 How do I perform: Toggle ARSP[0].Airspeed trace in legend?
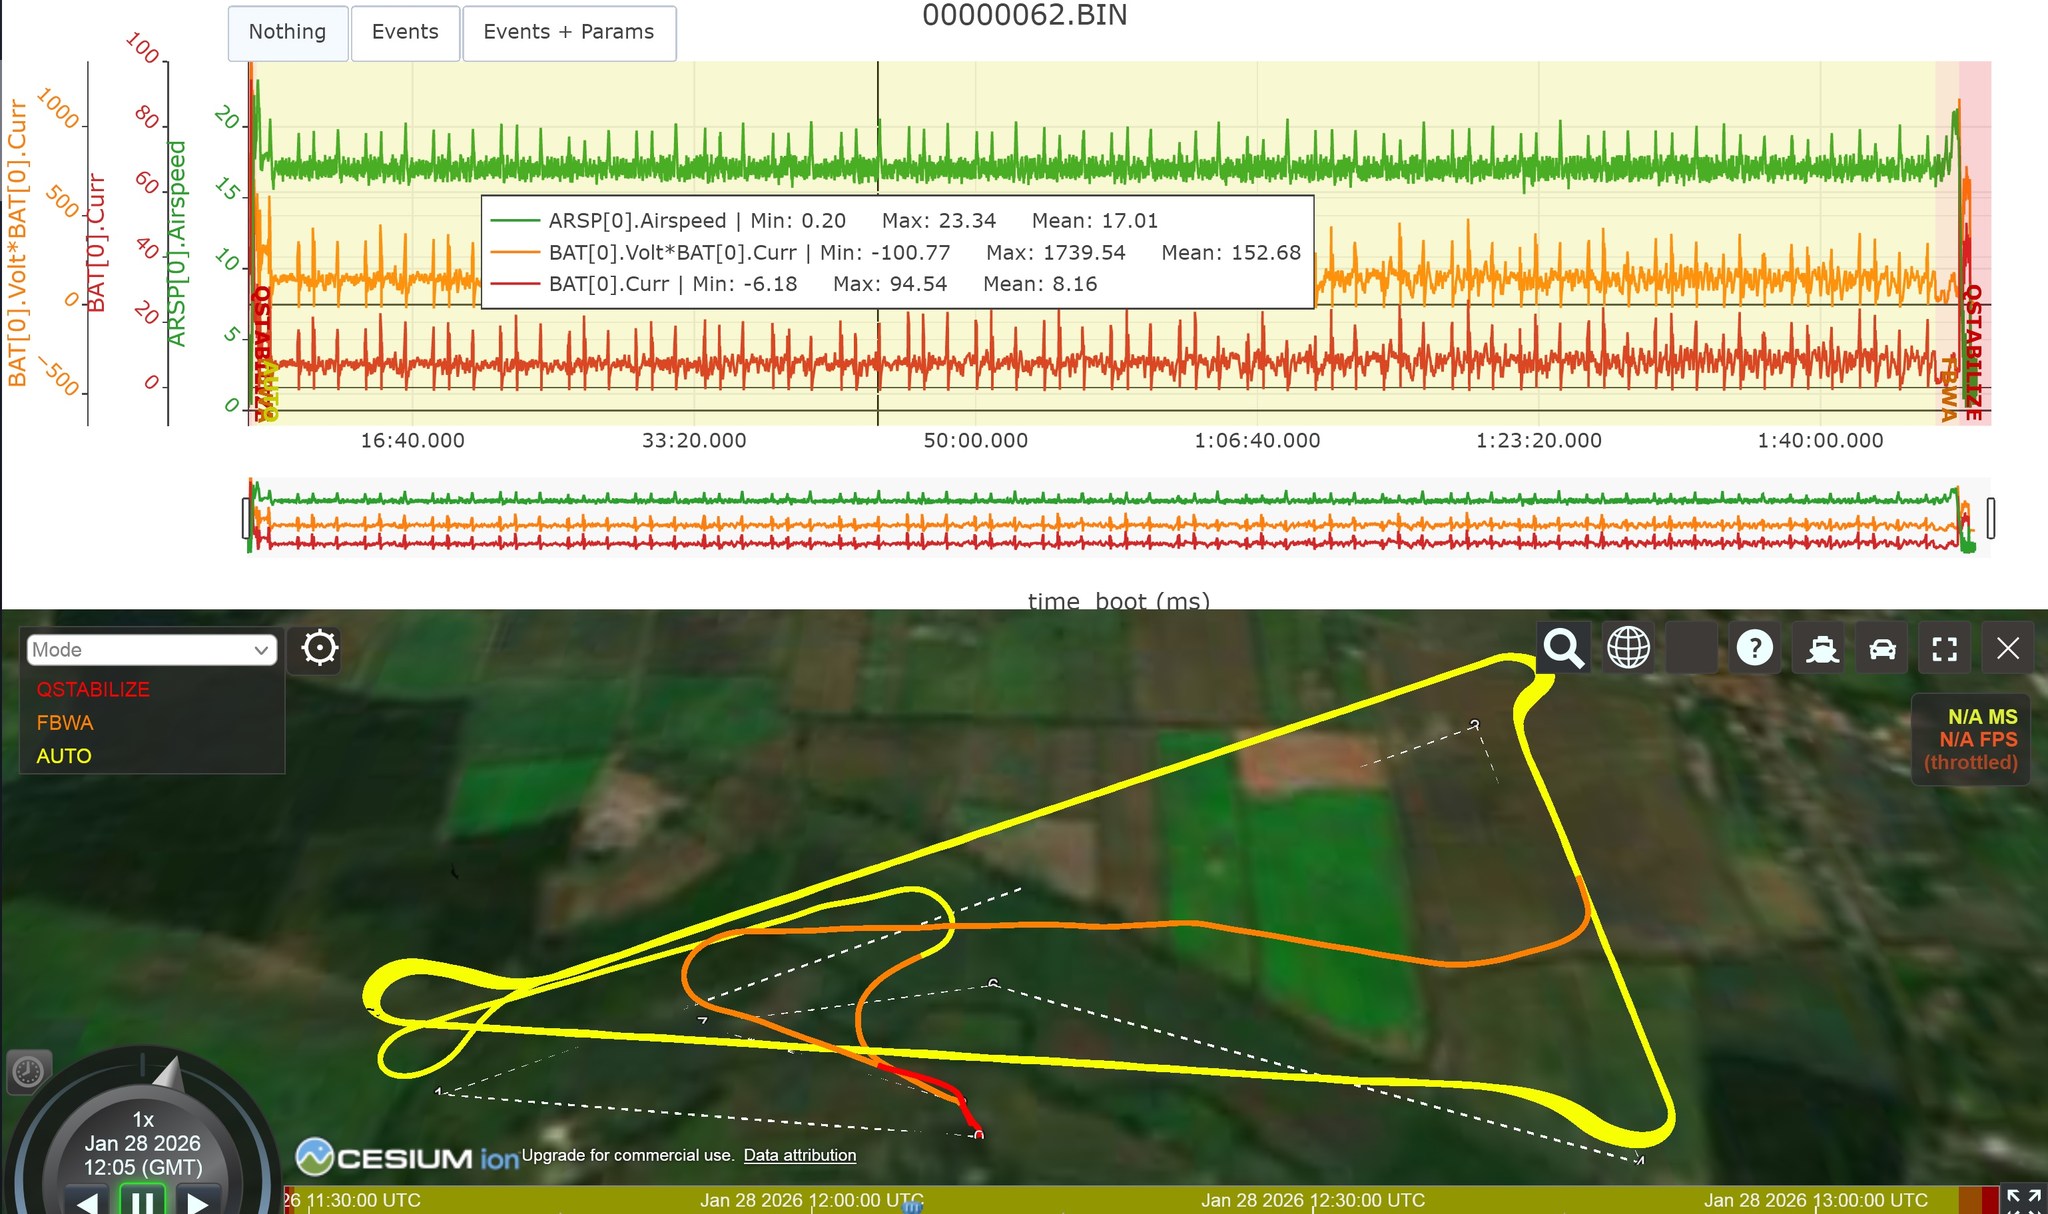click(x=637, y=221)
